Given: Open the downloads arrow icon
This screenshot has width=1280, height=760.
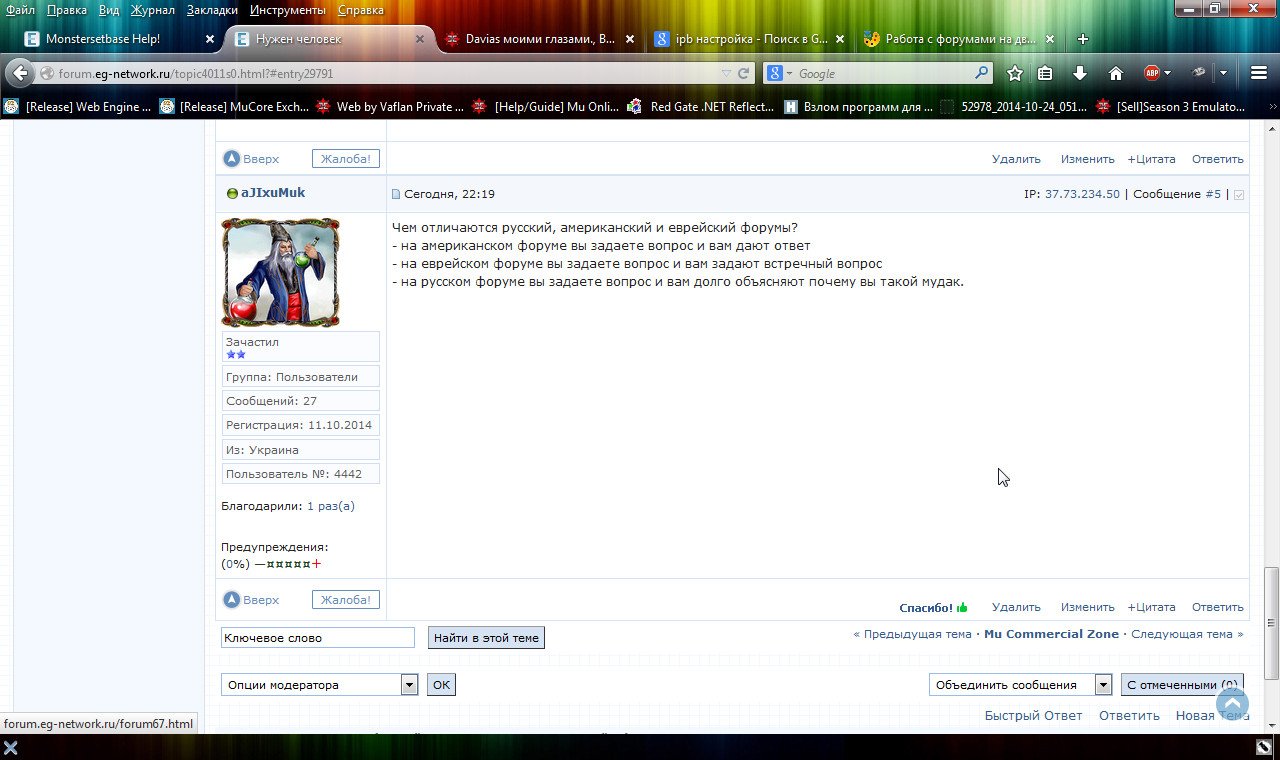Looking at the screenshot, I should point(1080,73).
